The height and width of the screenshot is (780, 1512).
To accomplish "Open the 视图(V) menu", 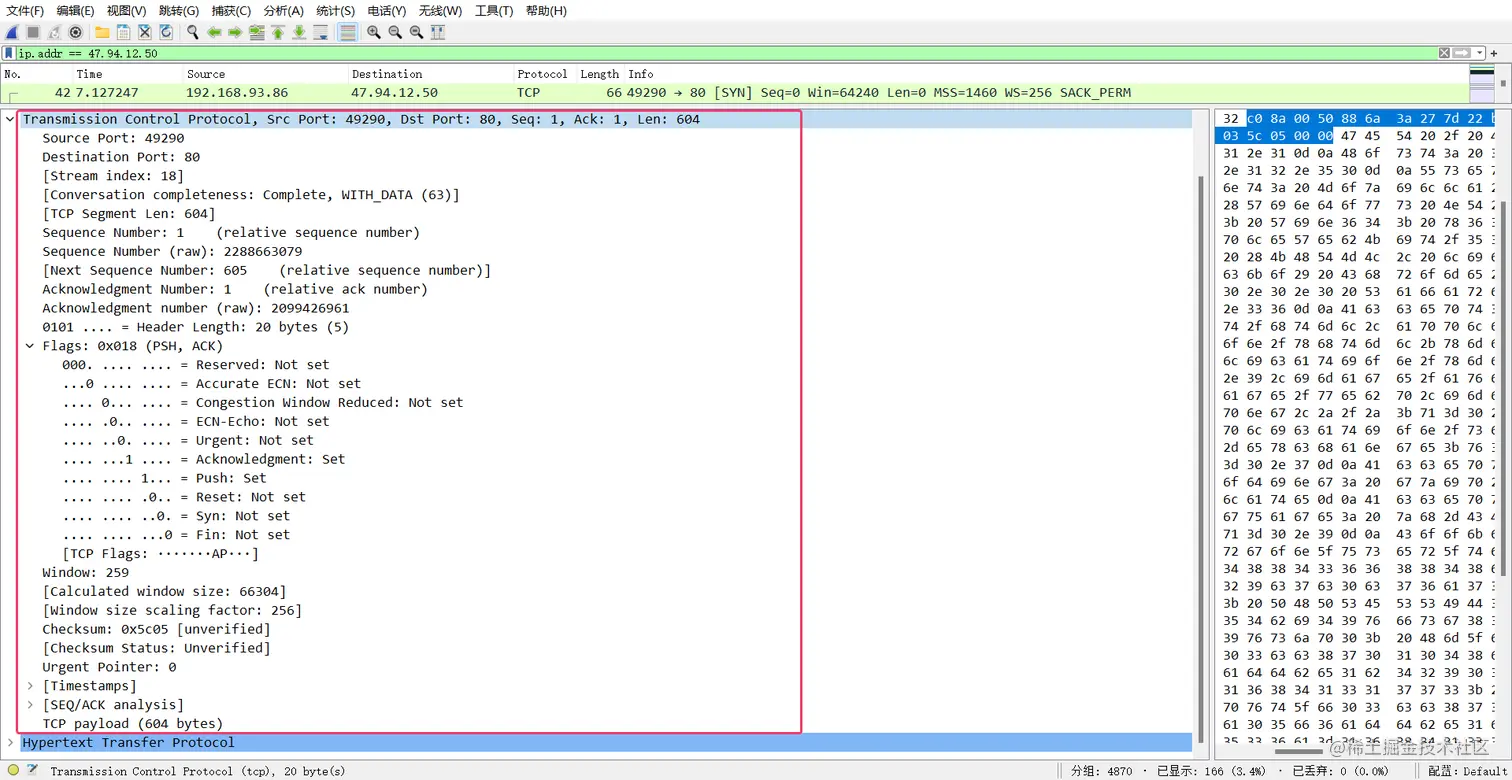I will tap(126, 10).
